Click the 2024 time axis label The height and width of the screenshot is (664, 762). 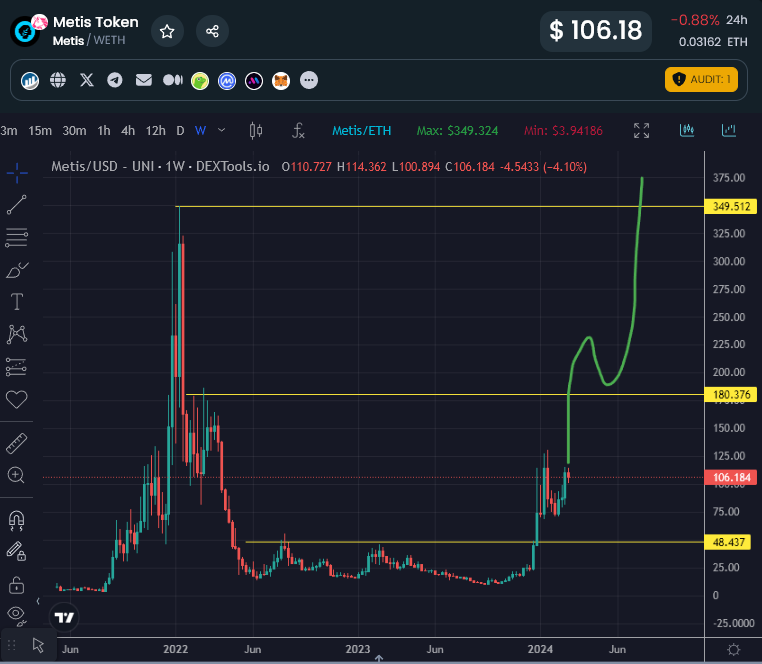[x=540, y=649]
